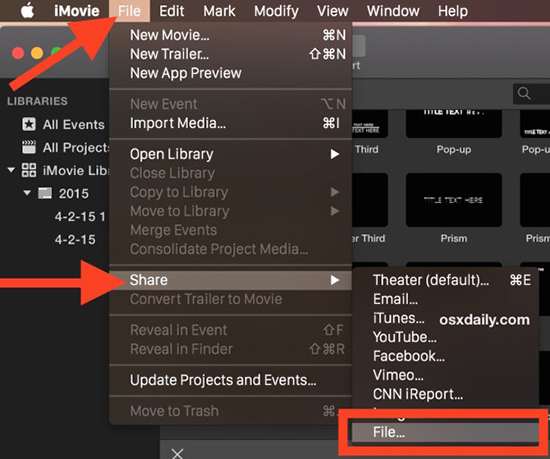Select Update Projects and Events…
The width and height of the screenshot is (550, 459).
pyautogui.click(x=231, y=380)
